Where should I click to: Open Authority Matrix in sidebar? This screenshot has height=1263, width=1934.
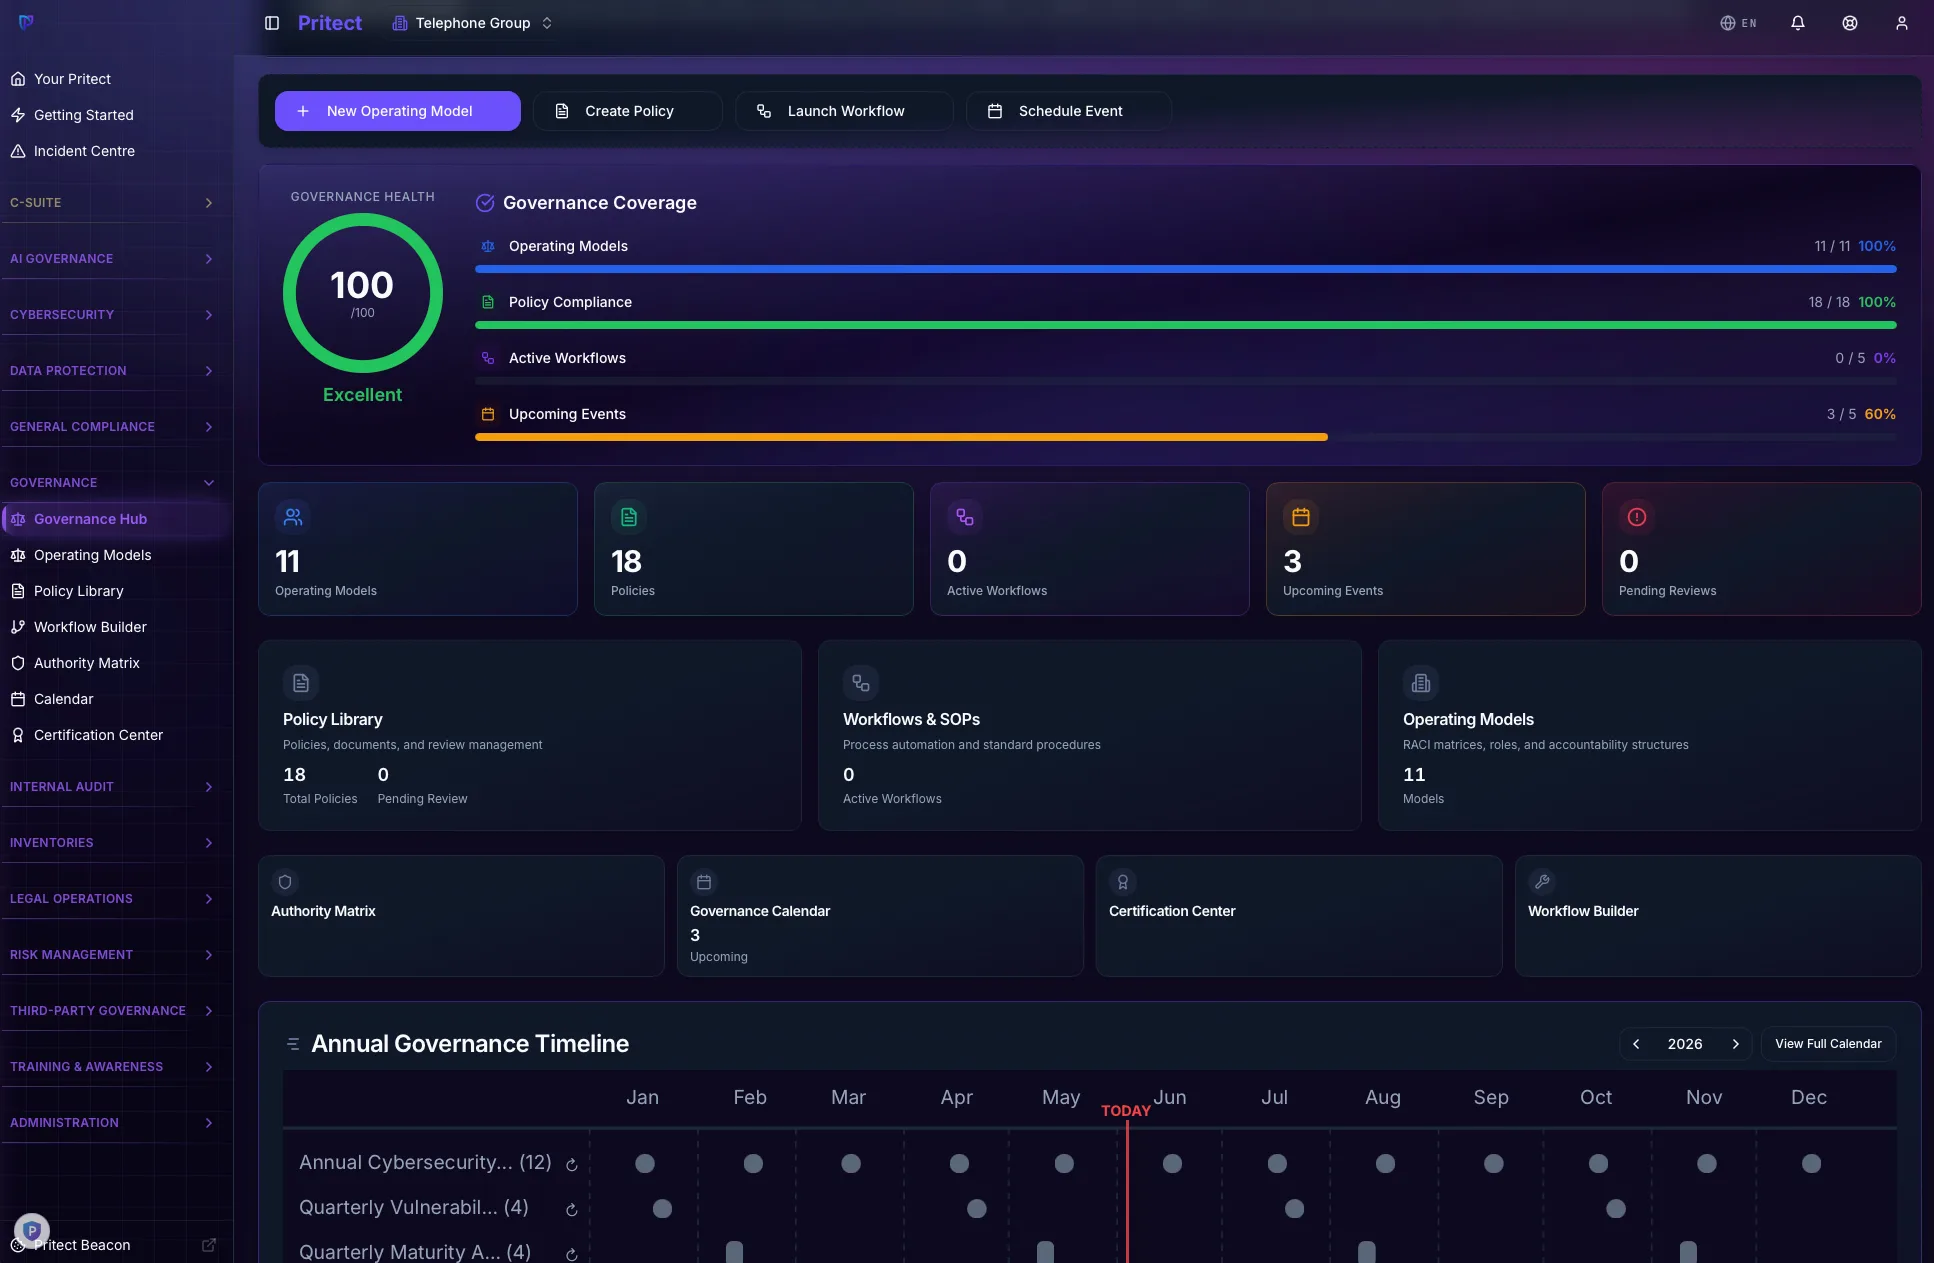[x=114, y=663]
